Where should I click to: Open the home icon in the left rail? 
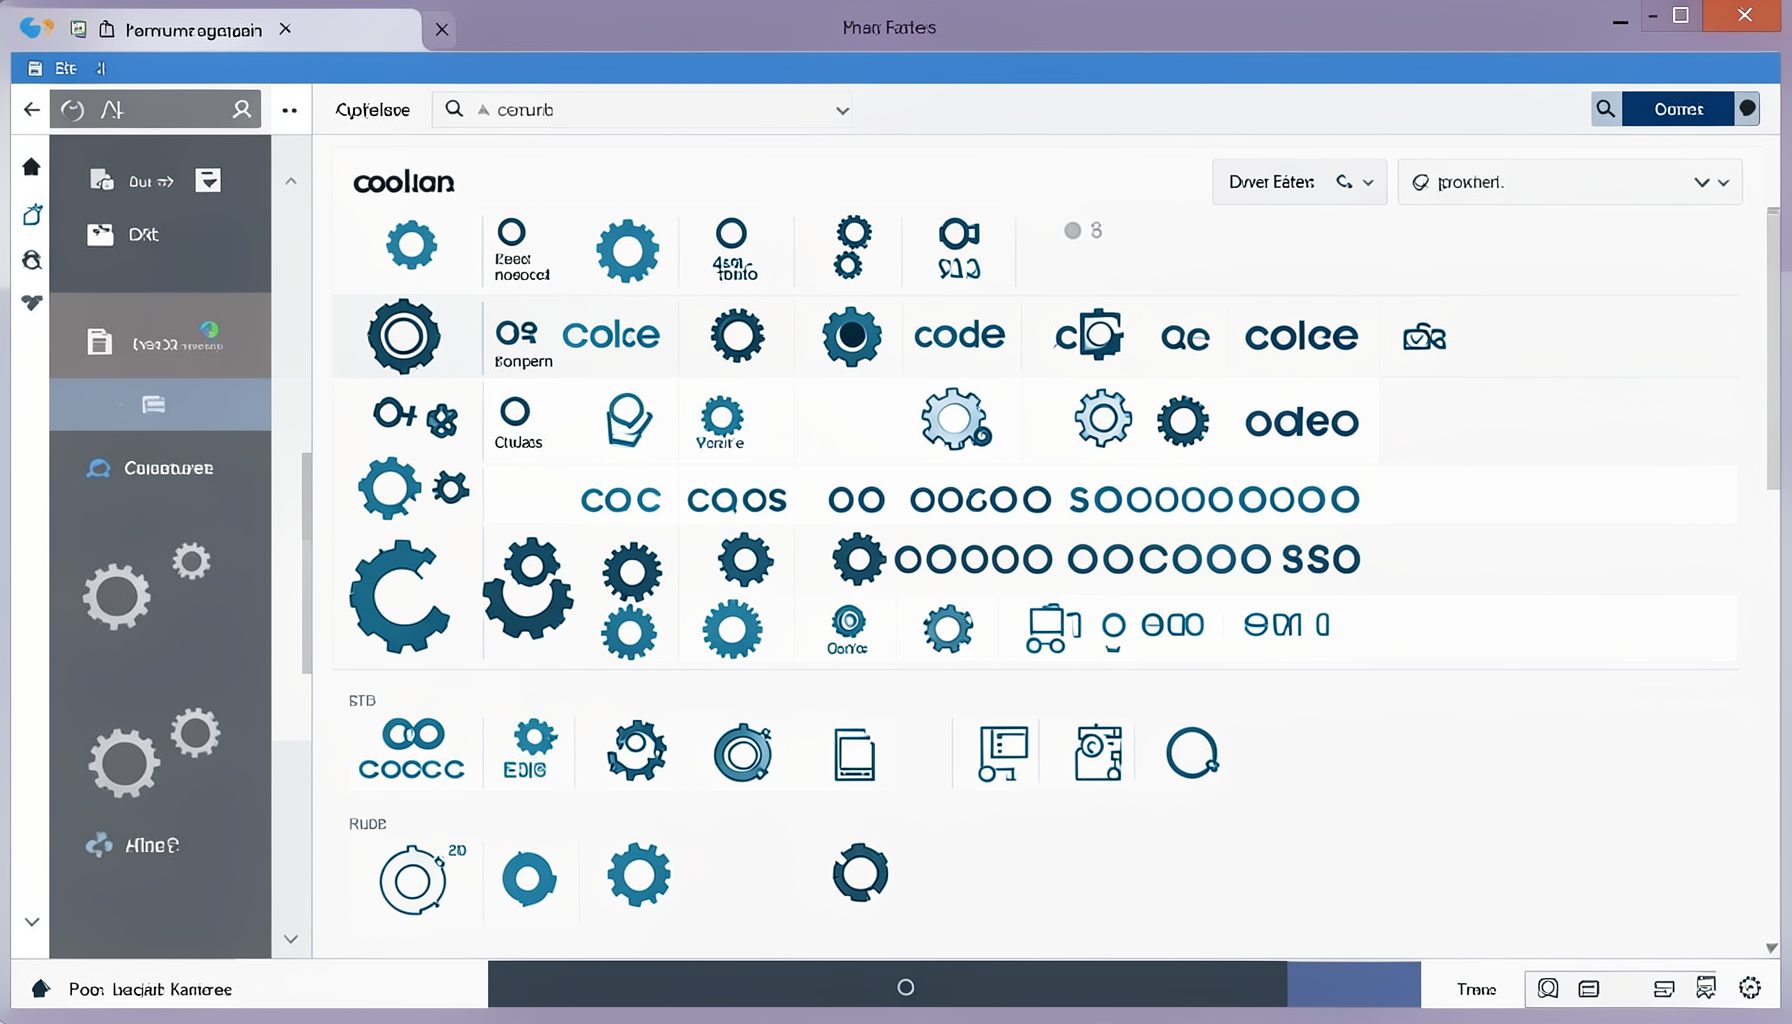pos(31,166)
